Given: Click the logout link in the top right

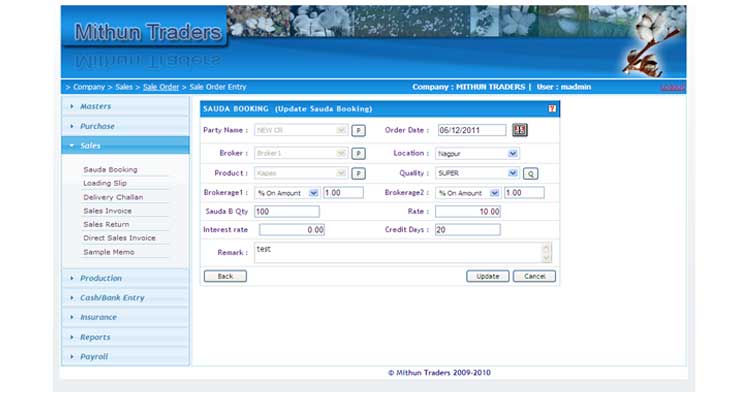Looking at the screenshot, I should coord(672,87).
